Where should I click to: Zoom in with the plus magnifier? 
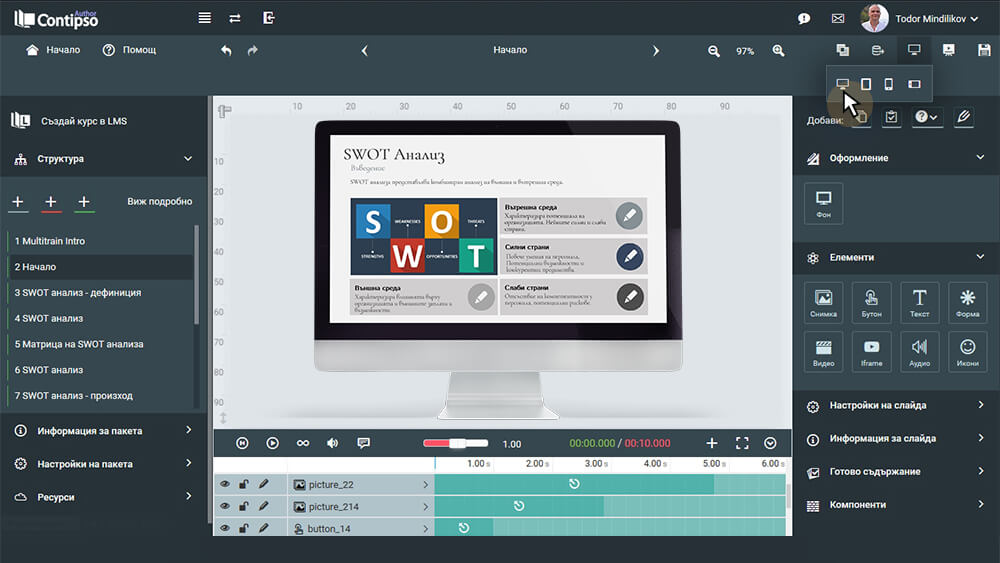[x=778, y=50]
